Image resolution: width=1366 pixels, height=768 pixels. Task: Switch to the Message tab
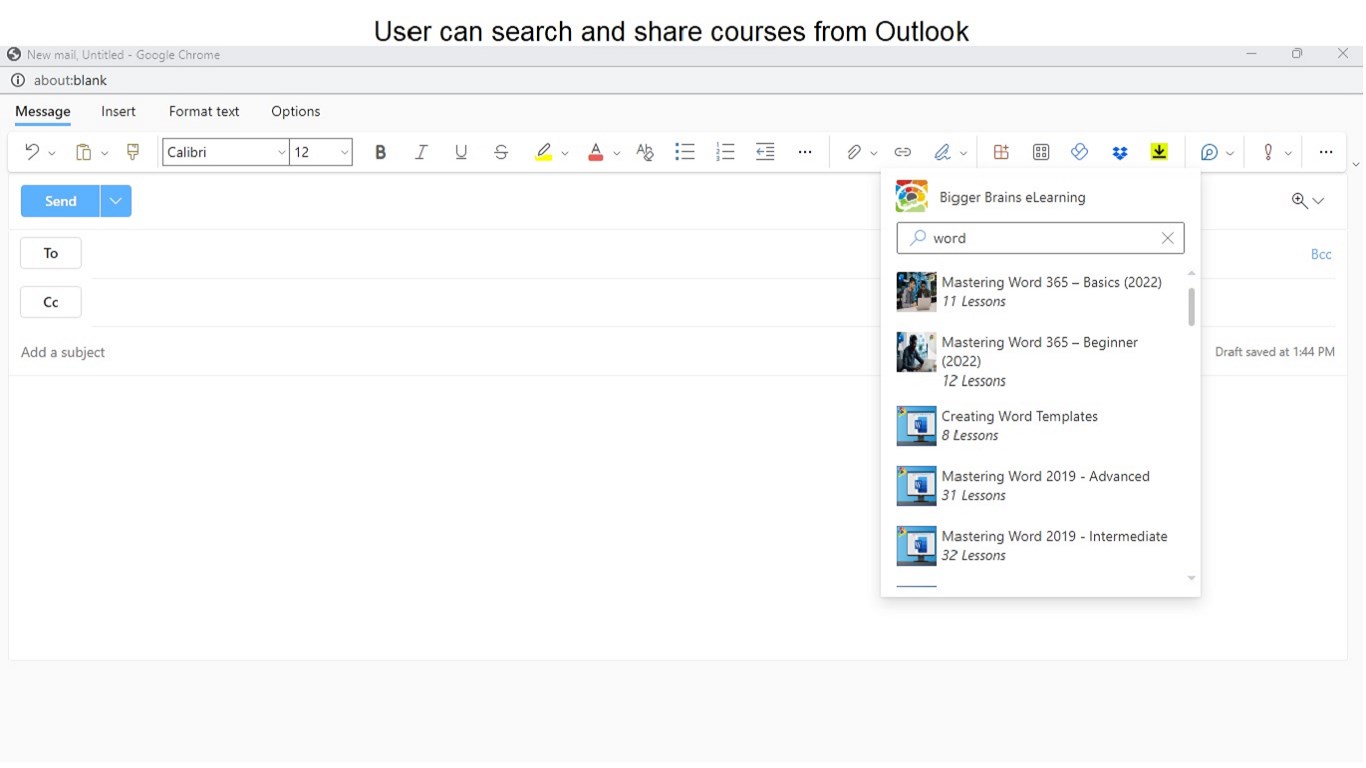43,111
